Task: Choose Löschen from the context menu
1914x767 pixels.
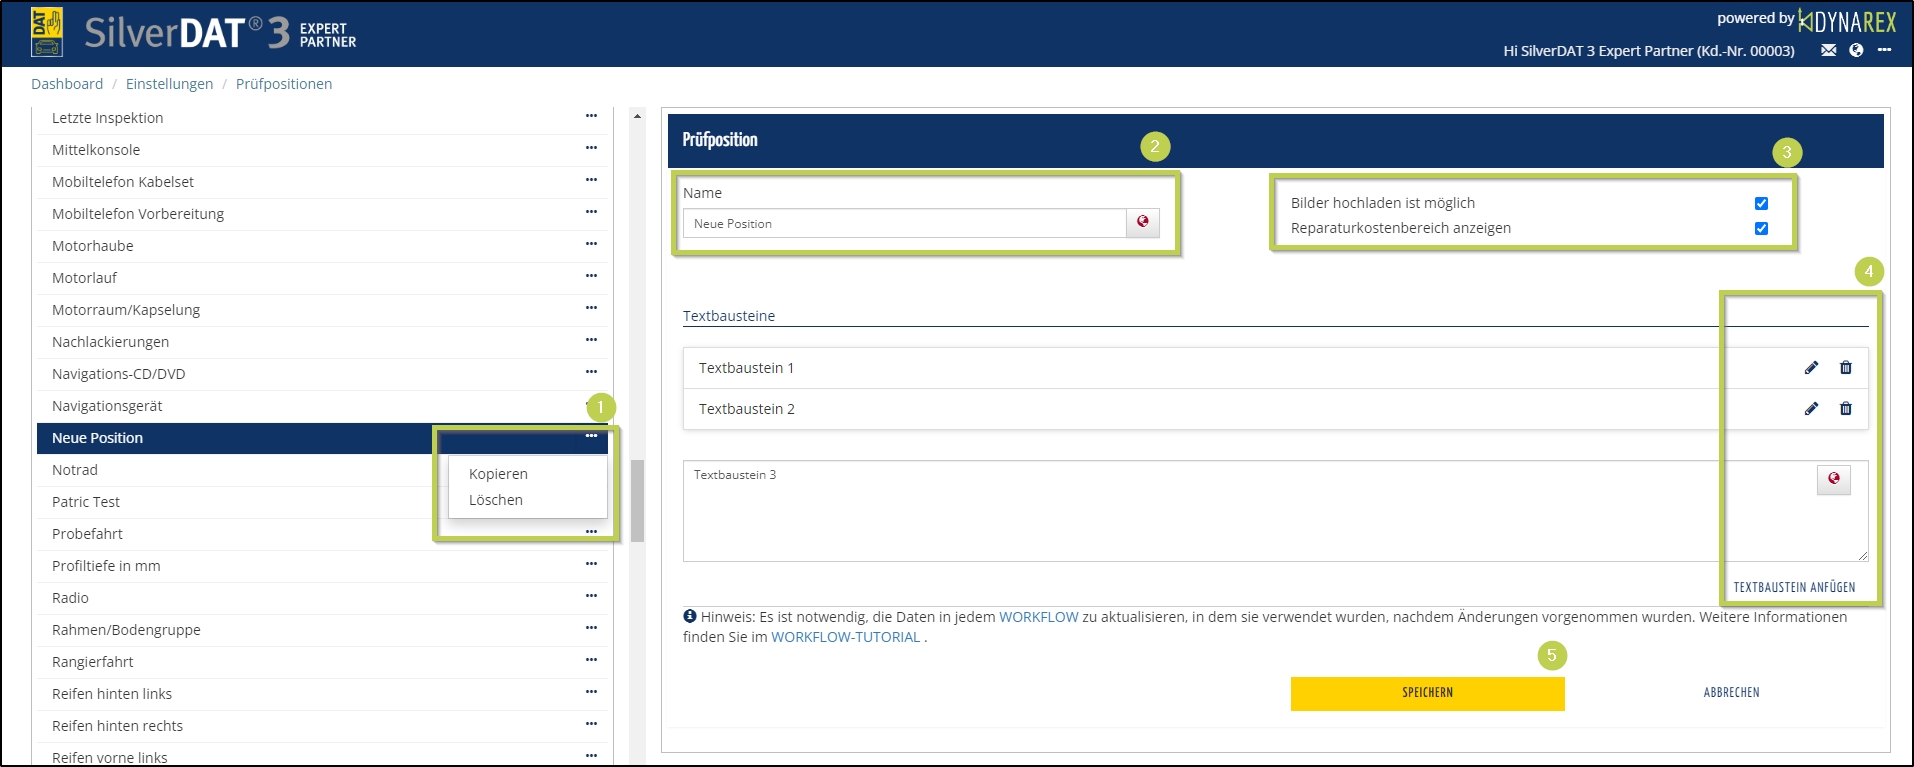Action: tap(496, 500)
